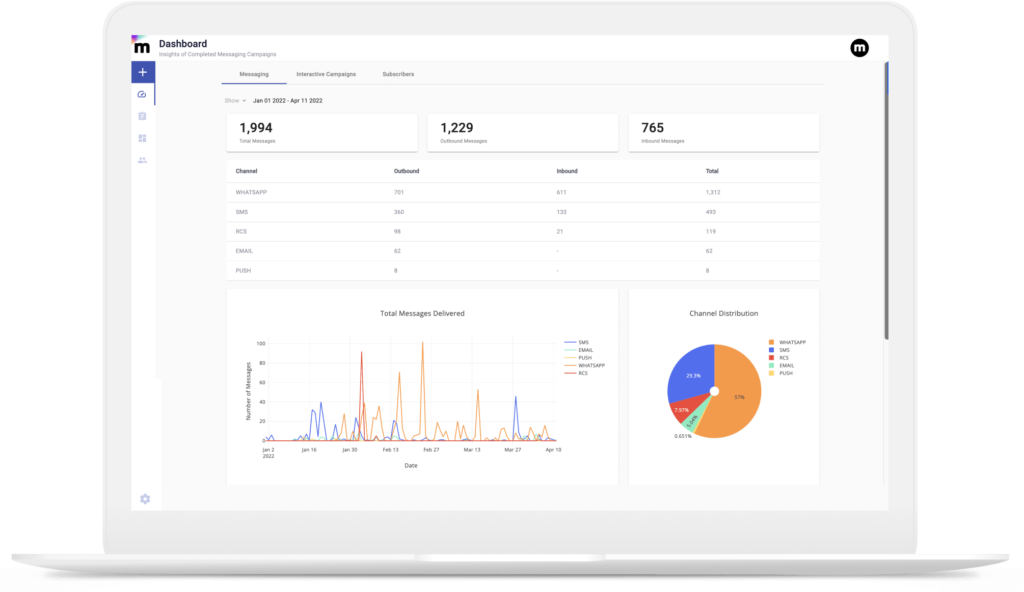The image size is (1024, 592).
Task: Select the PUSH table row label
Action: [243, 271]
